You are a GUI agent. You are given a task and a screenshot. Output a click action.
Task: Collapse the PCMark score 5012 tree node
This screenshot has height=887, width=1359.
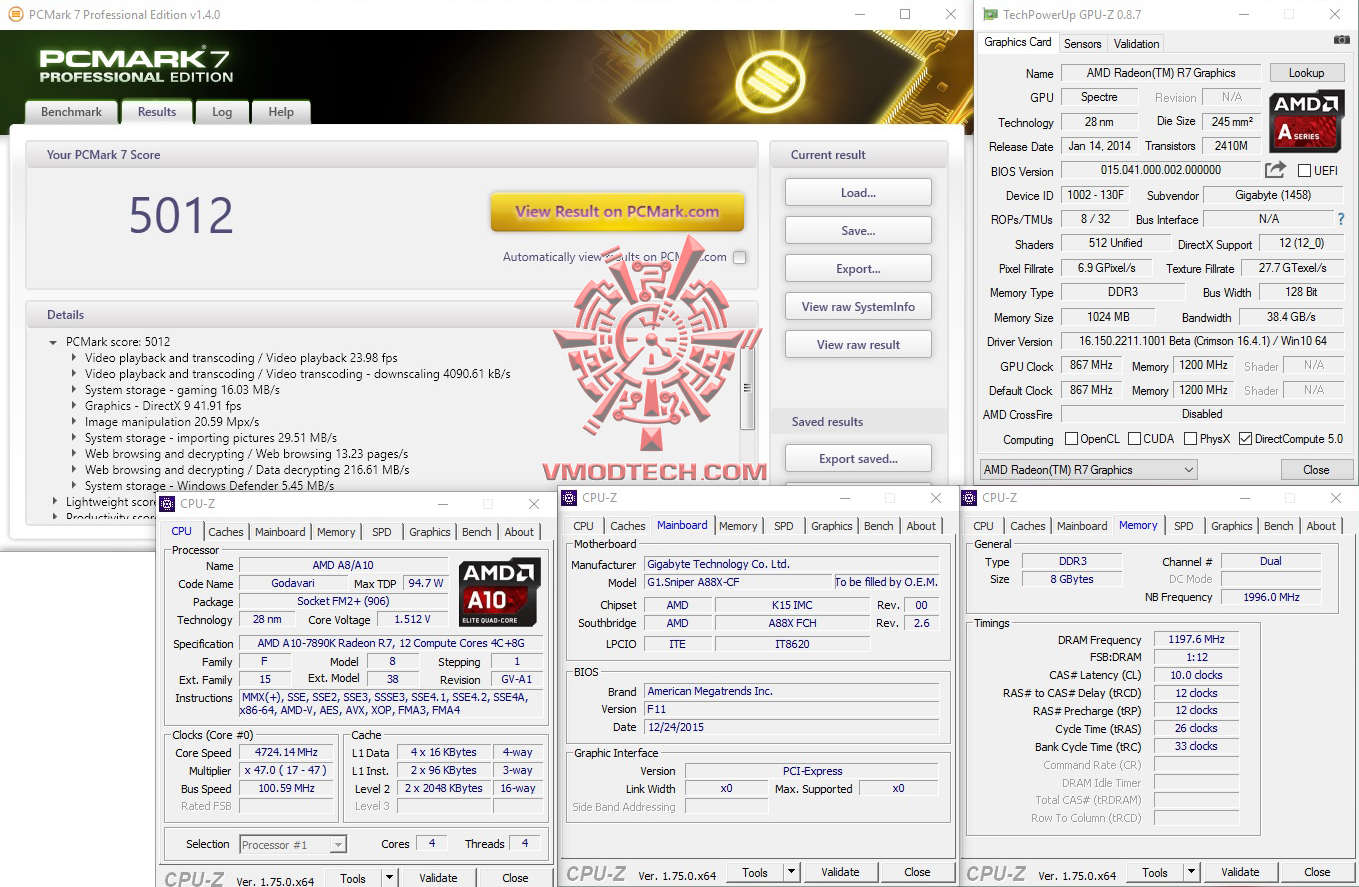pos(53,342)
